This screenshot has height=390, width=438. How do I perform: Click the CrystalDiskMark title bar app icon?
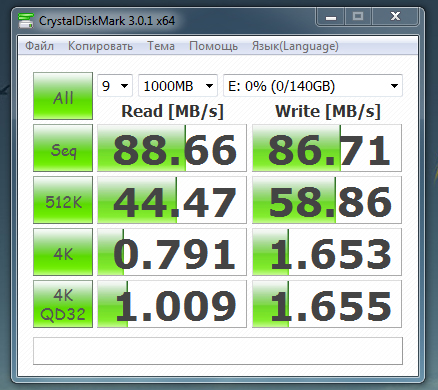[26, 20]
